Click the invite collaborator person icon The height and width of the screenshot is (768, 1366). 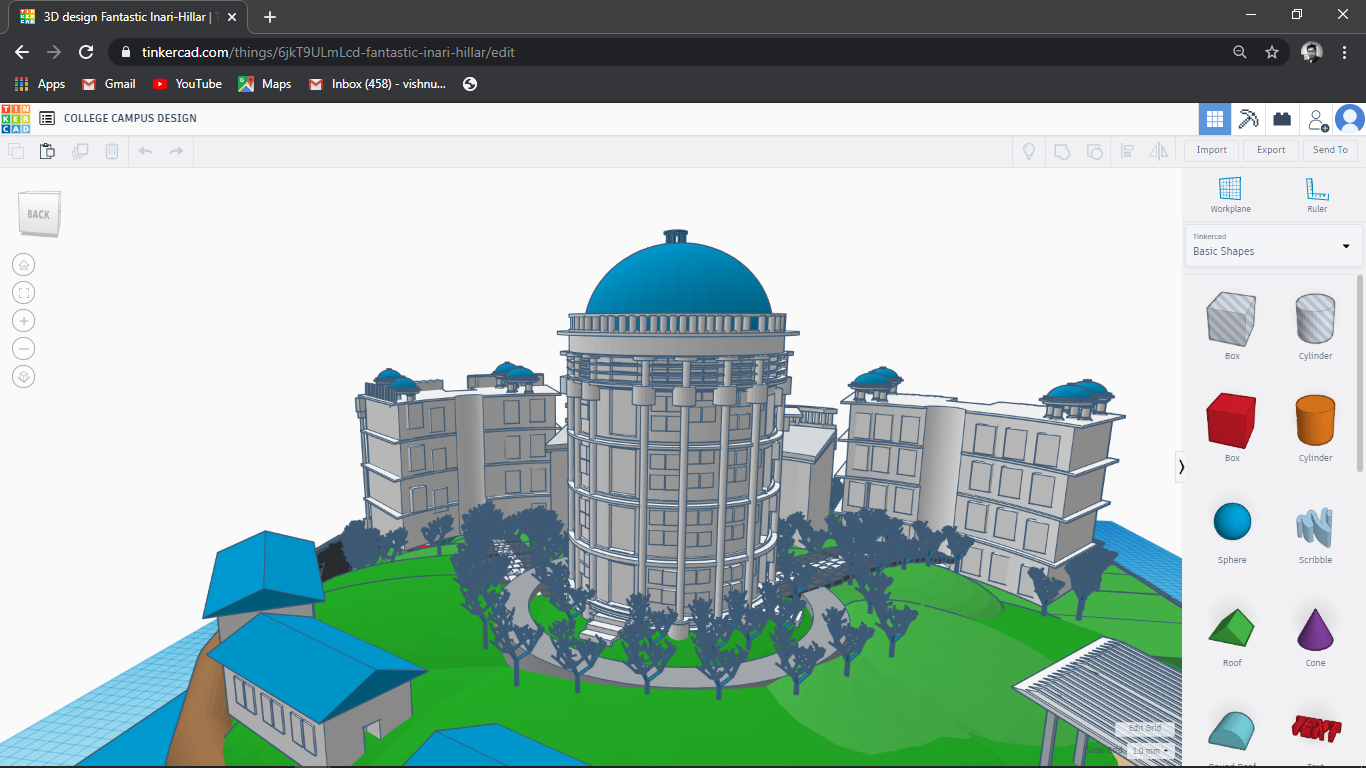(x=1317, y=120)
